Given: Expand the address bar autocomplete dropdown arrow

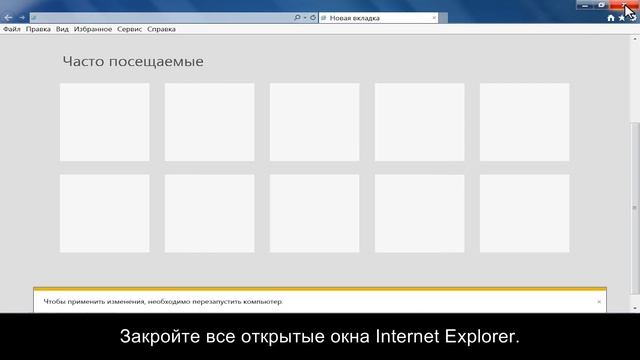Looking at the screenshot, I should tap(305, 18).
